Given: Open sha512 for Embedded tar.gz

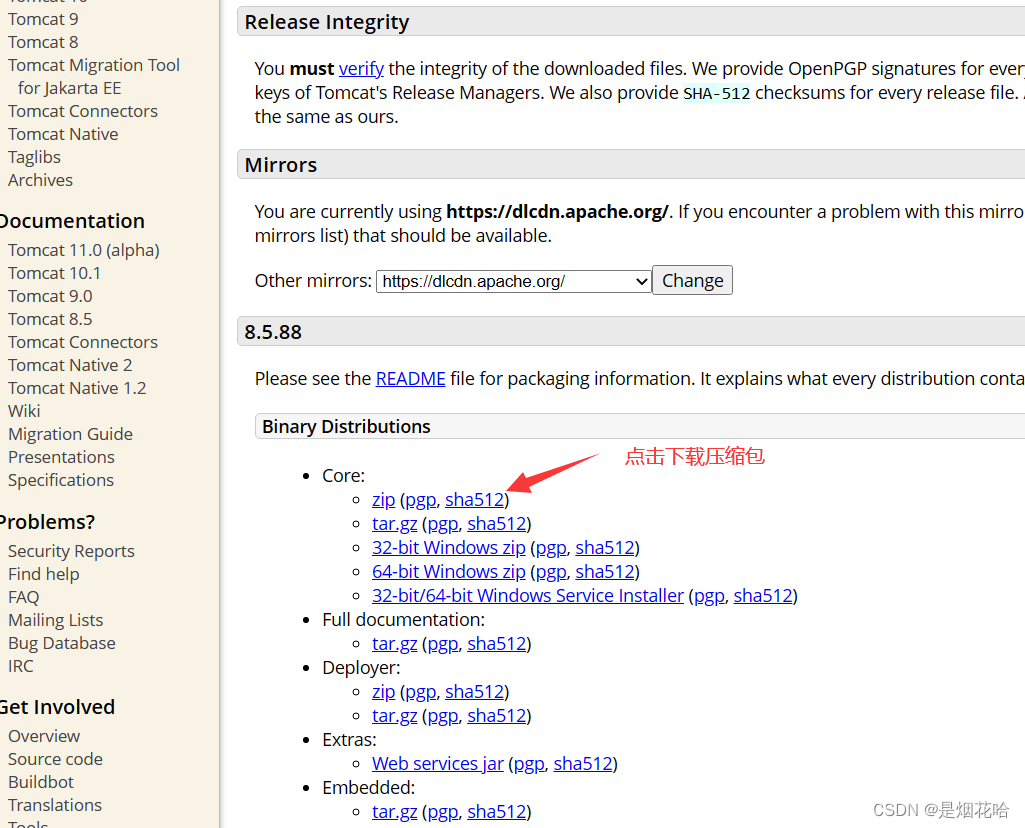Looking at the screenshot, I should pyautogui.click(x=497, y=812).
